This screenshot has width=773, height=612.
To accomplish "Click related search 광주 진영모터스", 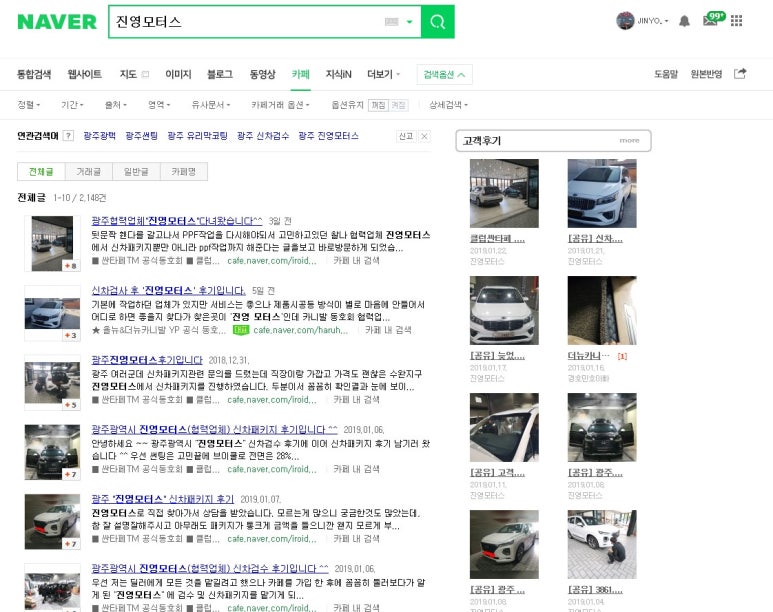I will [x=328, y=136].
